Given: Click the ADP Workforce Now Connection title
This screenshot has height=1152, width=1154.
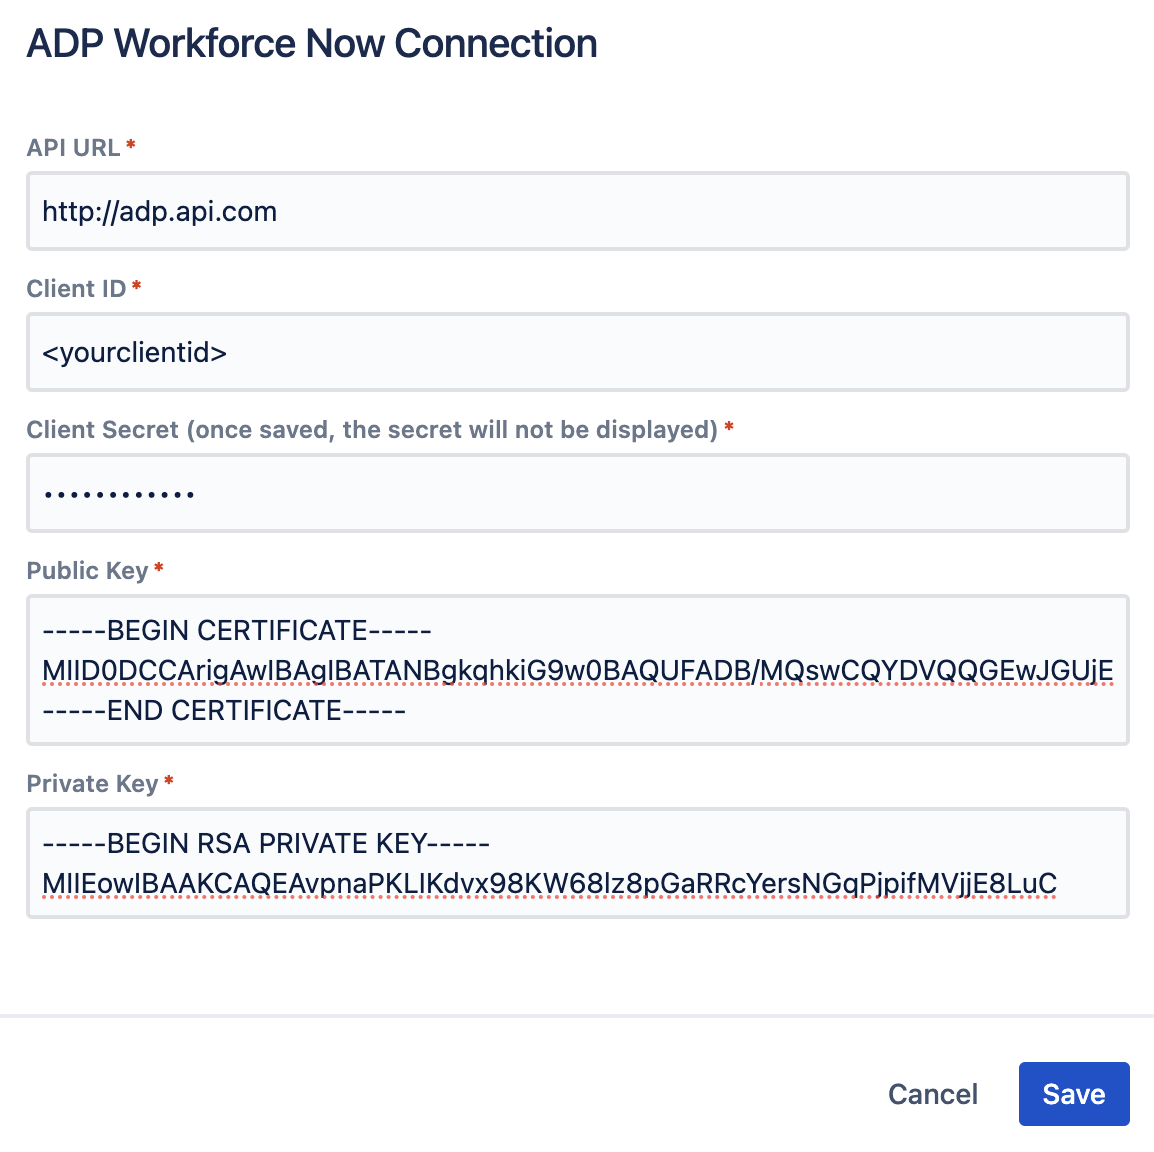Looking at the screenshot, I should point(312,43).
